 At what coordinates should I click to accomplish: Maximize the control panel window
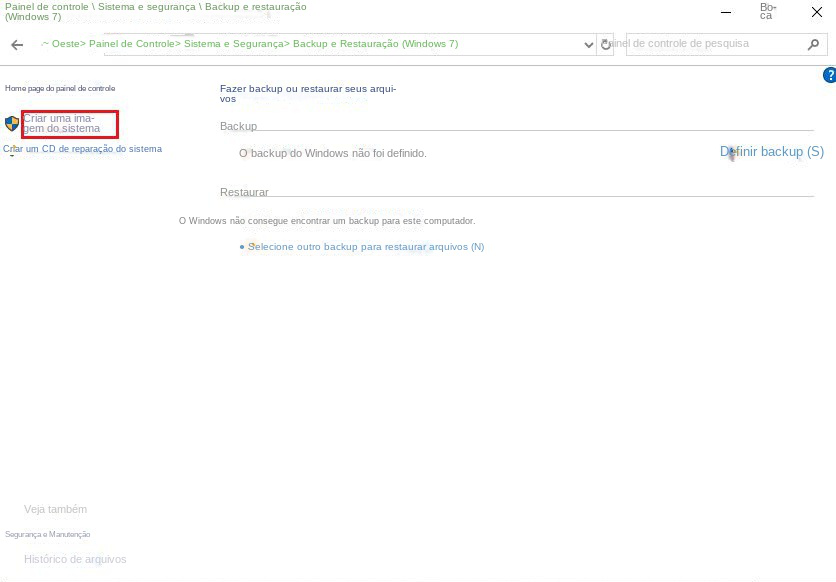767,12
